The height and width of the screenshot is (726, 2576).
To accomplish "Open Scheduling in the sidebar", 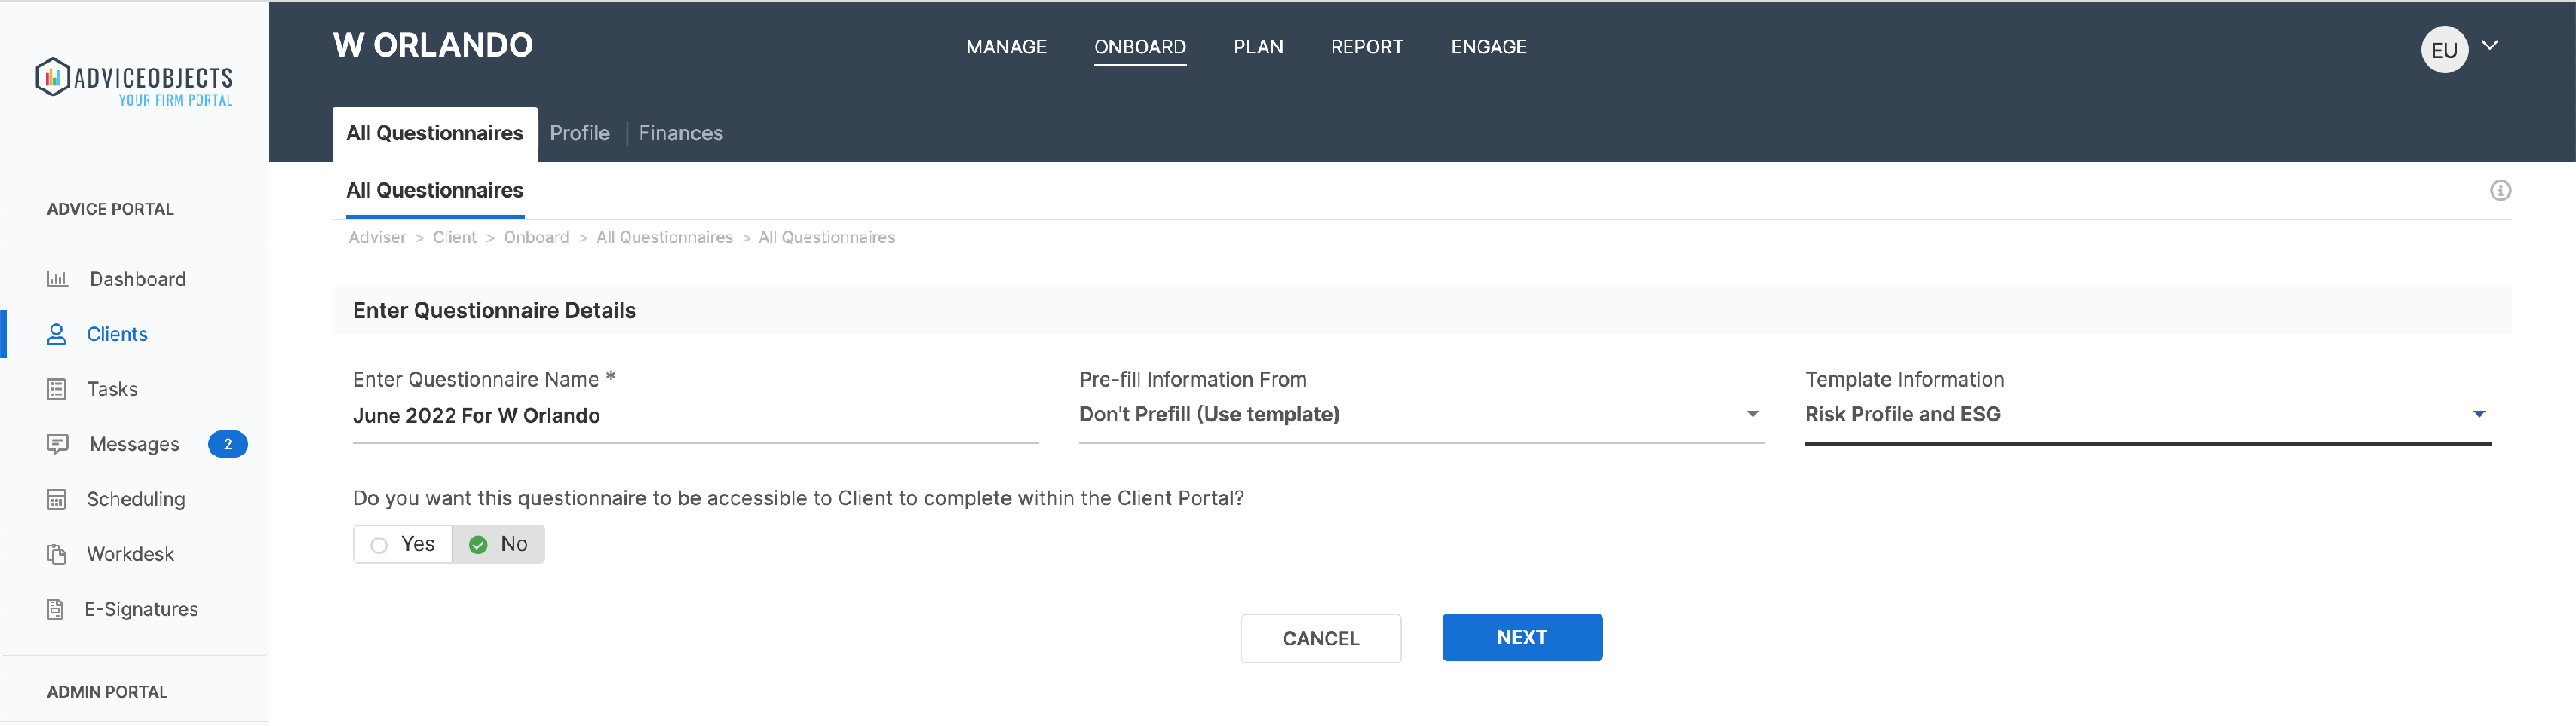I will [x=136, y=499].
